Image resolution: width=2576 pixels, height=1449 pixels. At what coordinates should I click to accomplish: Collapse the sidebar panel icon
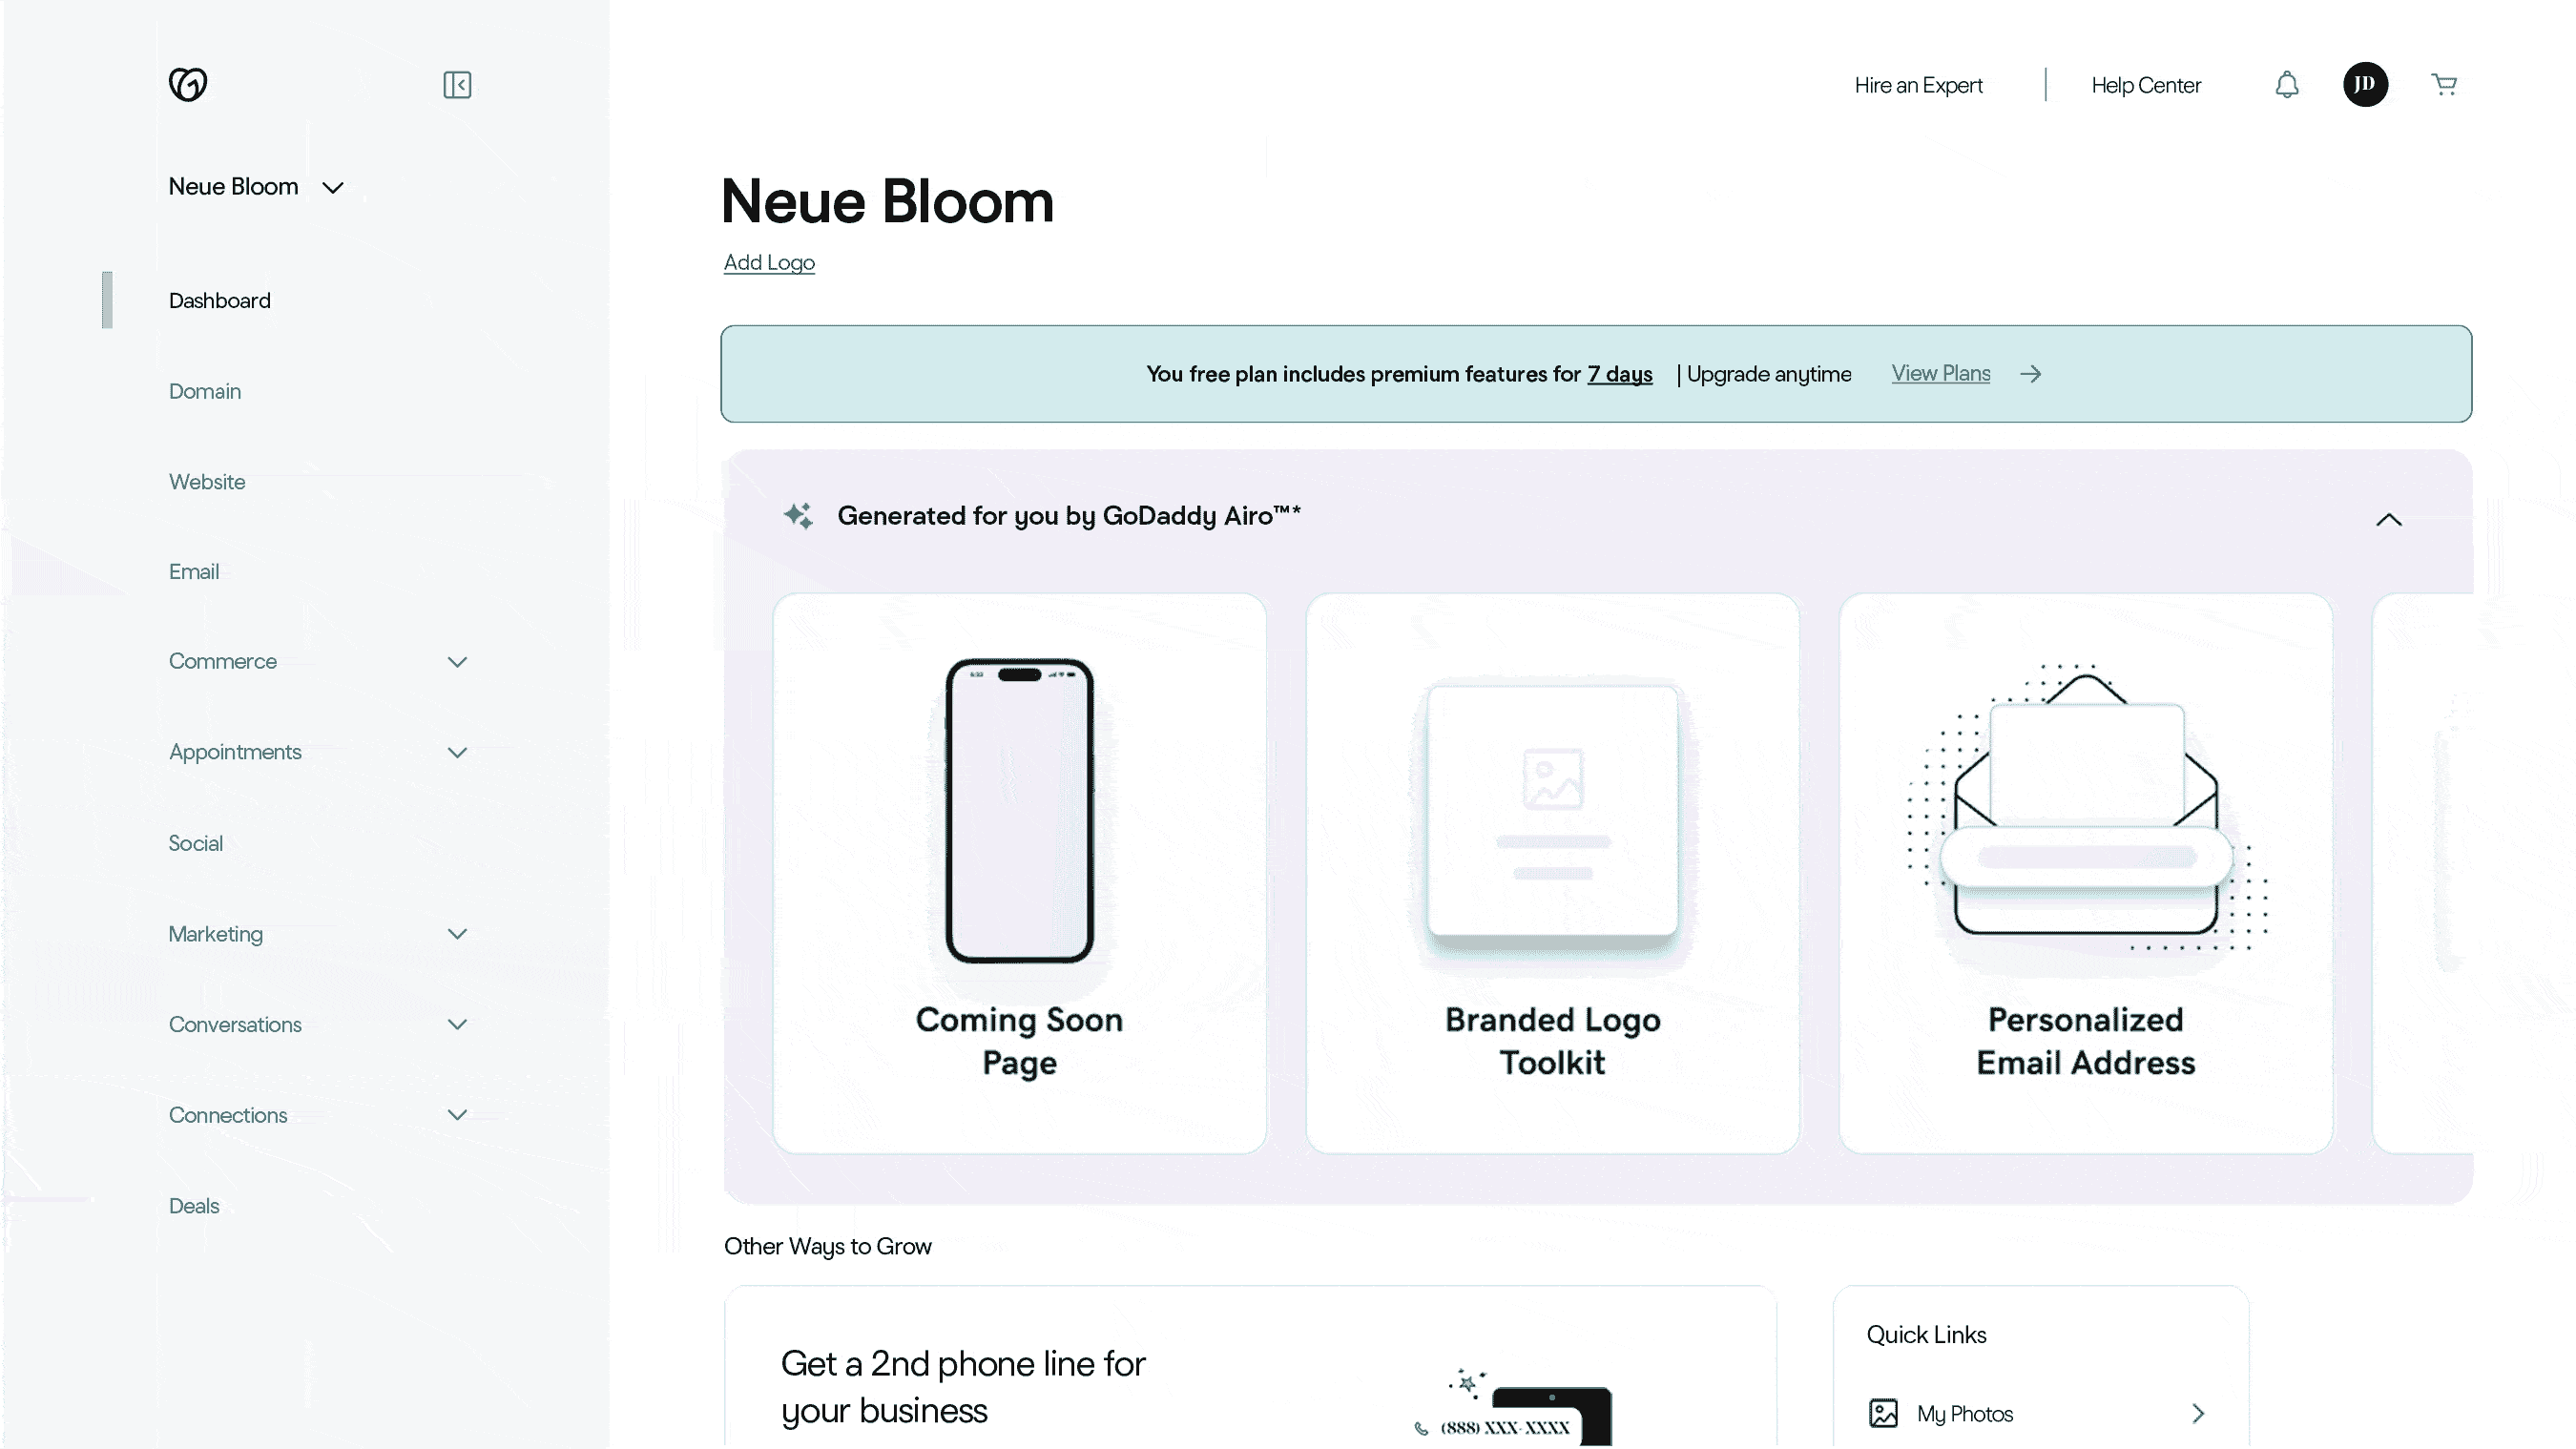click(457, 85)
